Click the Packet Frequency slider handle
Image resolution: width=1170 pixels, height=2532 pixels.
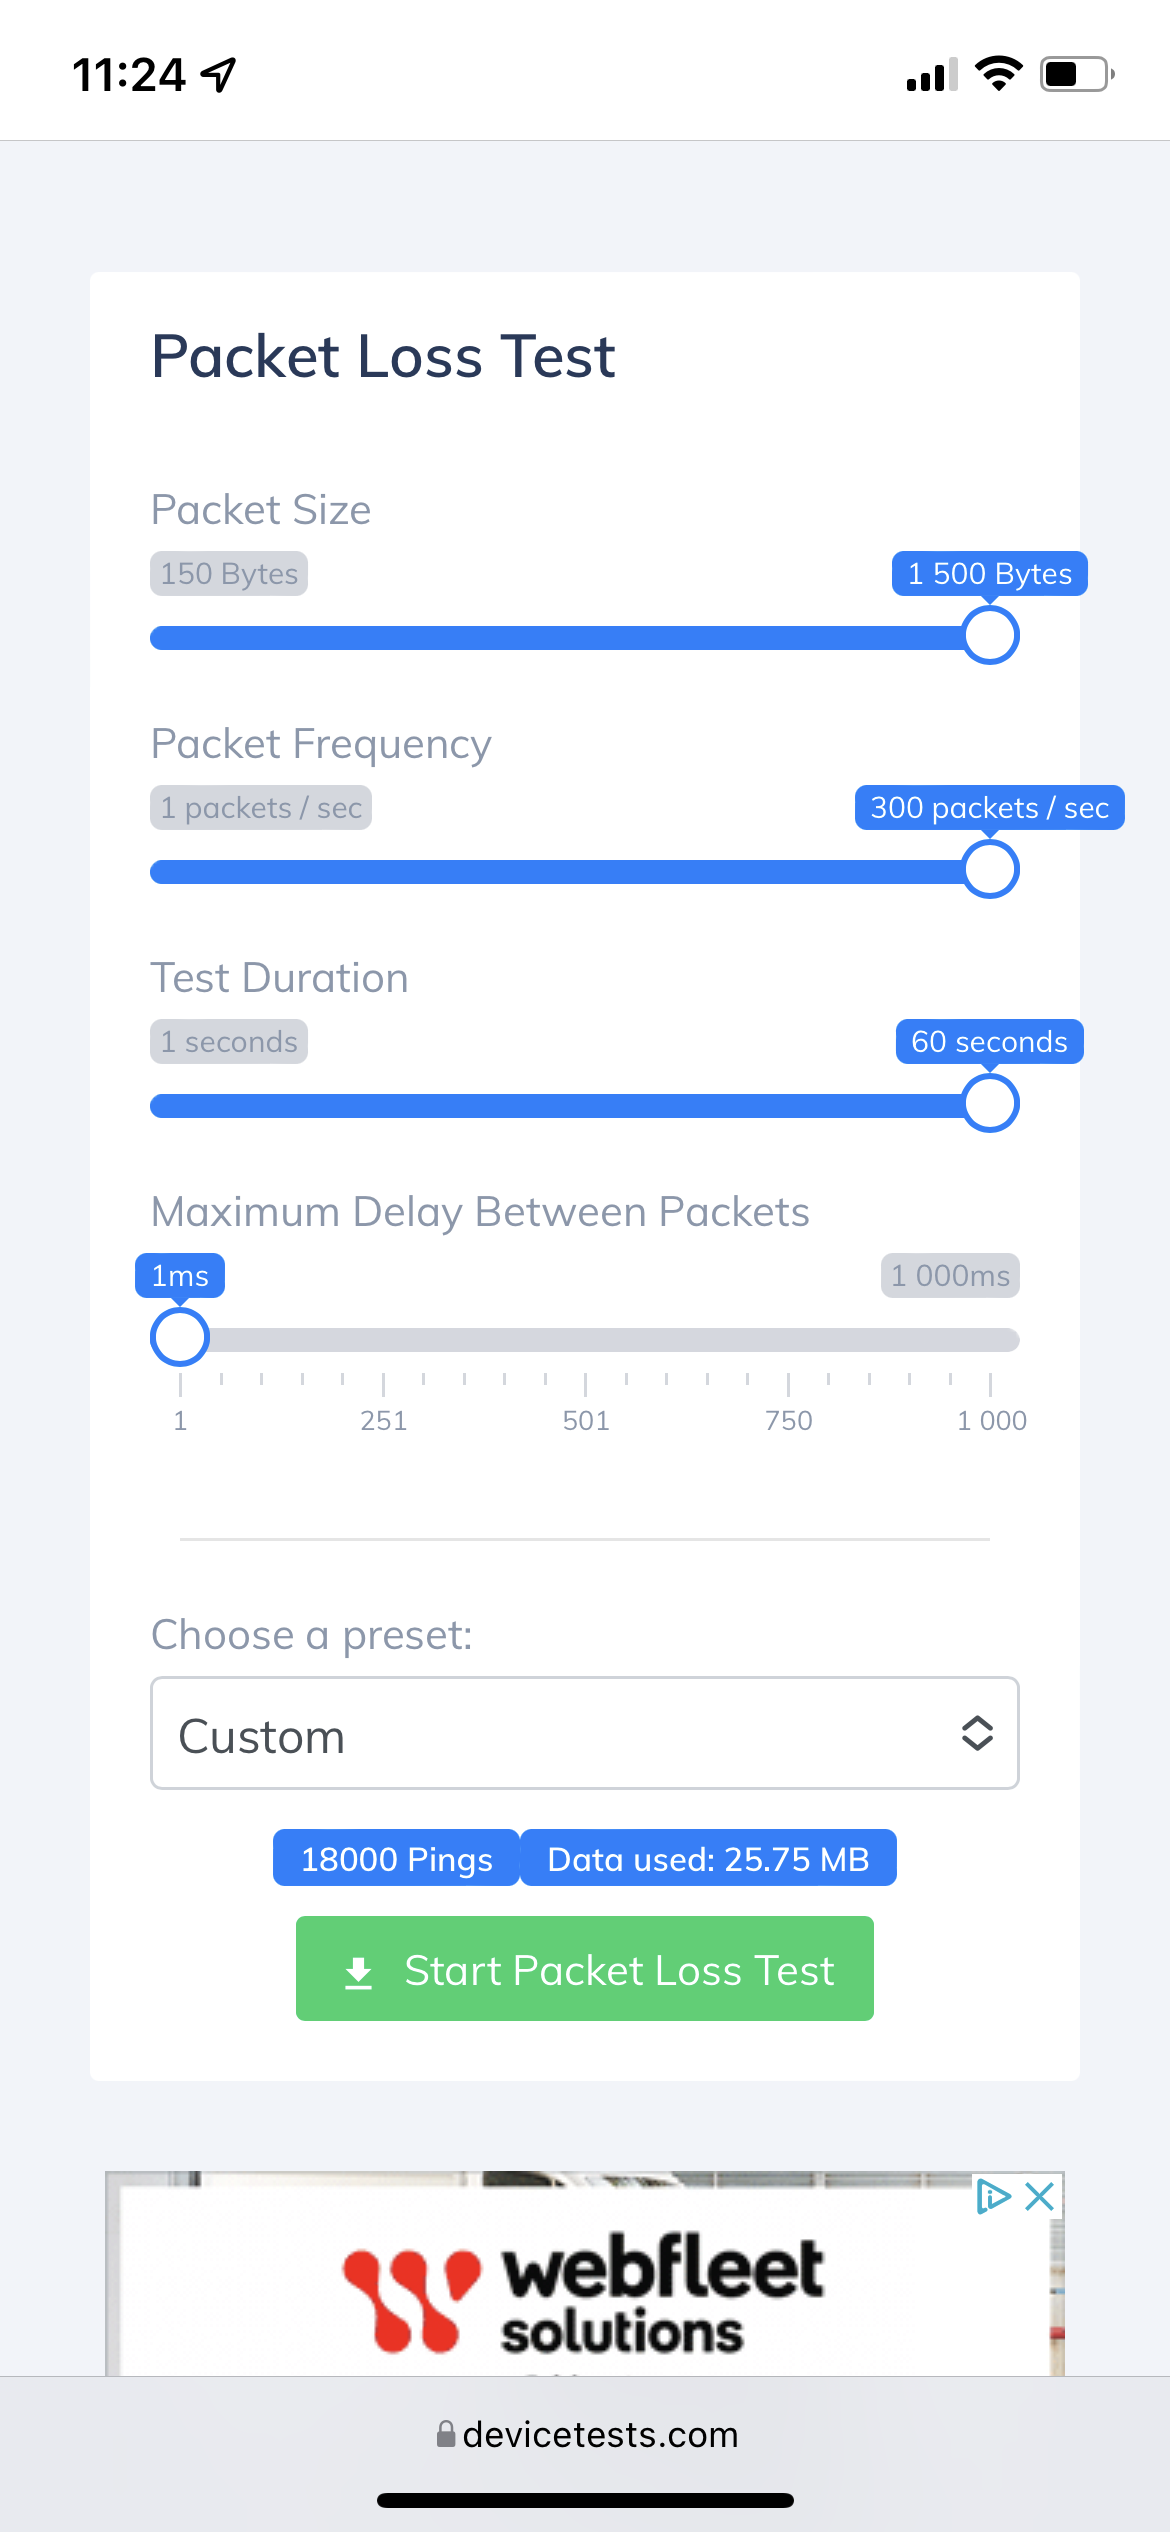click(x=990, y=870)
